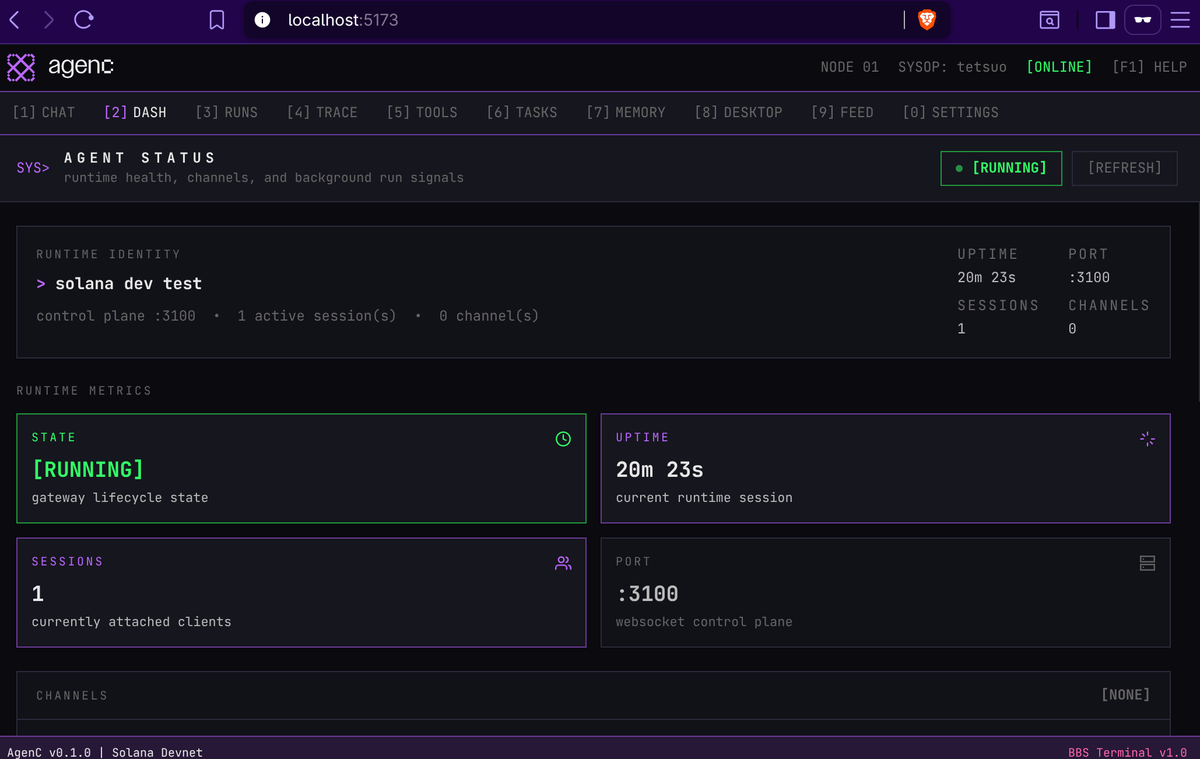Viewport: 1200px width, 759px height.
Task: Switch to the [1] CHAT tab
Action: pyautogui.click(x=44, y=112)
